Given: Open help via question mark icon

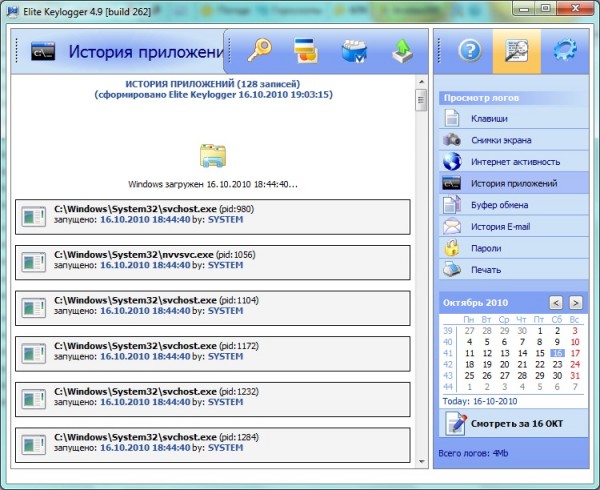Looking at the screenshot, I should pos(470,50).
